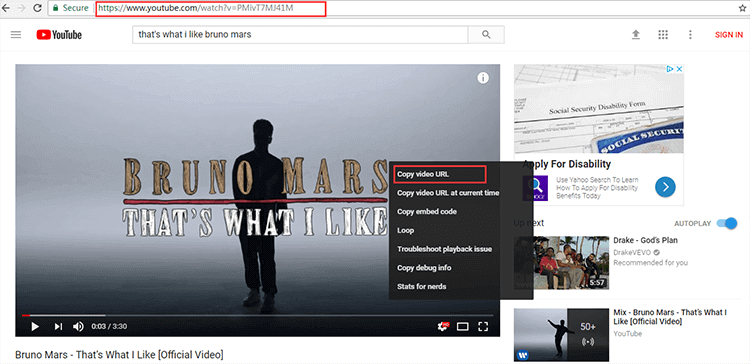
Task: Open the player settings gear
Action: [x=443, y=326]
